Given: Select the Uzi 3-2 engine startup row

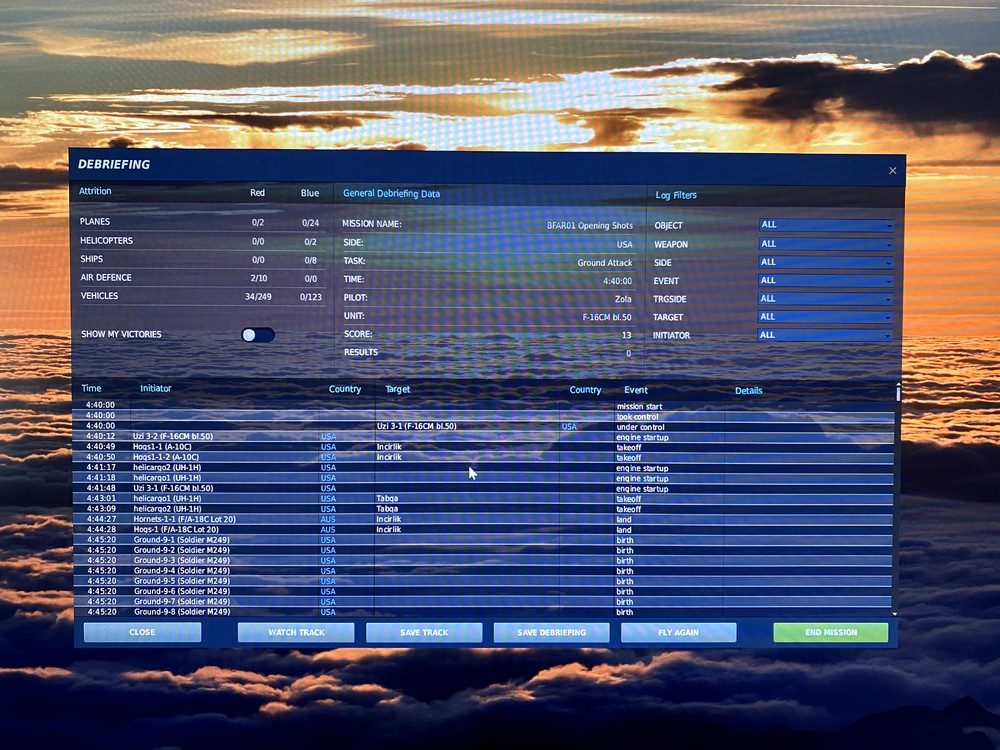Looking at the screenshot, I should pos(485,437).
